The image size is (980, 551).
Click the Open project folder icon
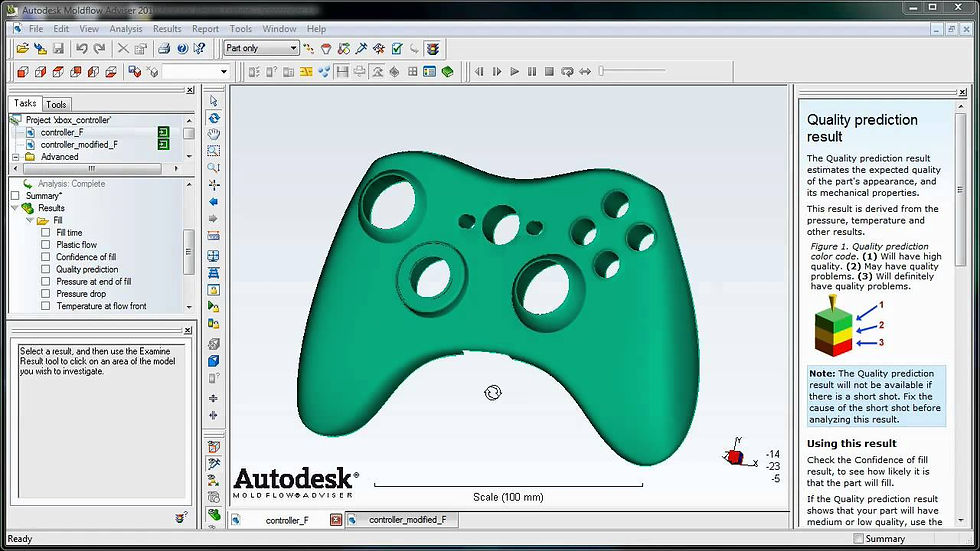(22, 48)
